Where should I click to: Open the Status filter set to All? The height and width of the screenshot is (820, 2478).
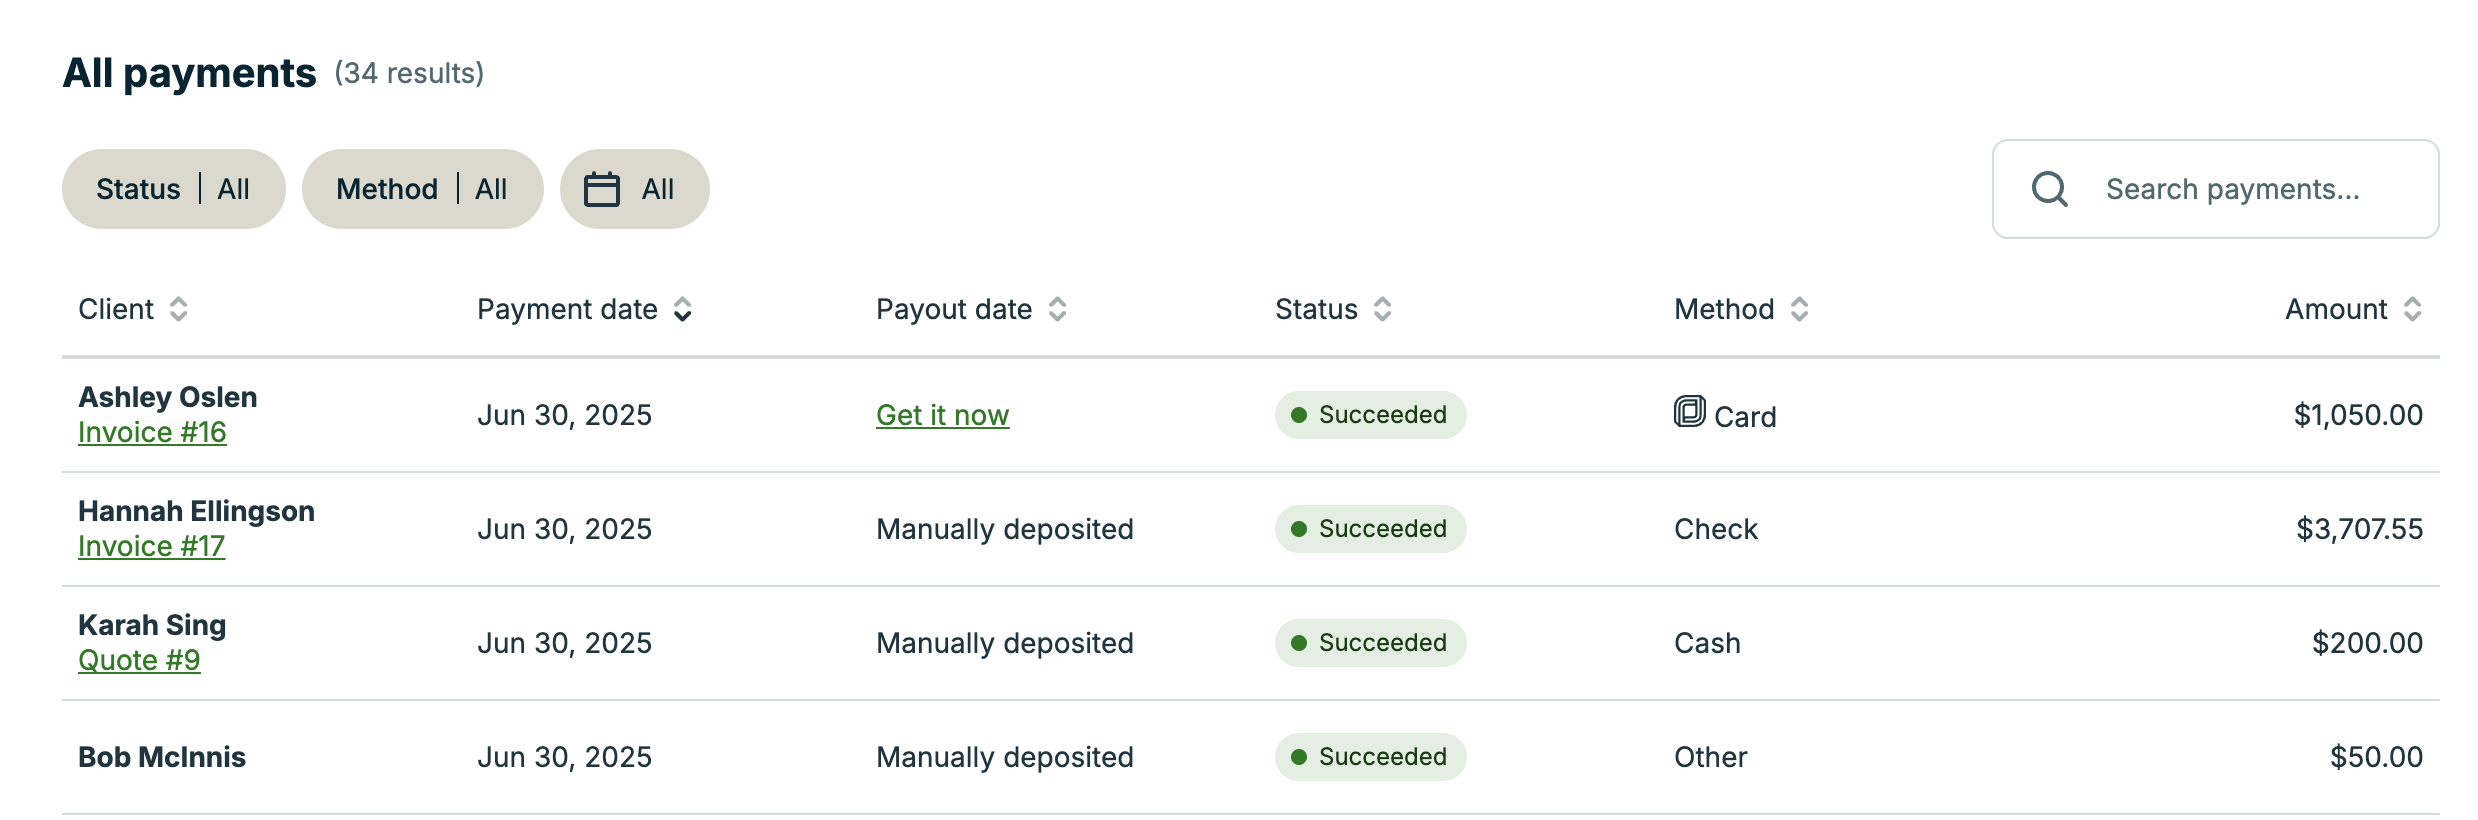(x=173, y=188)
